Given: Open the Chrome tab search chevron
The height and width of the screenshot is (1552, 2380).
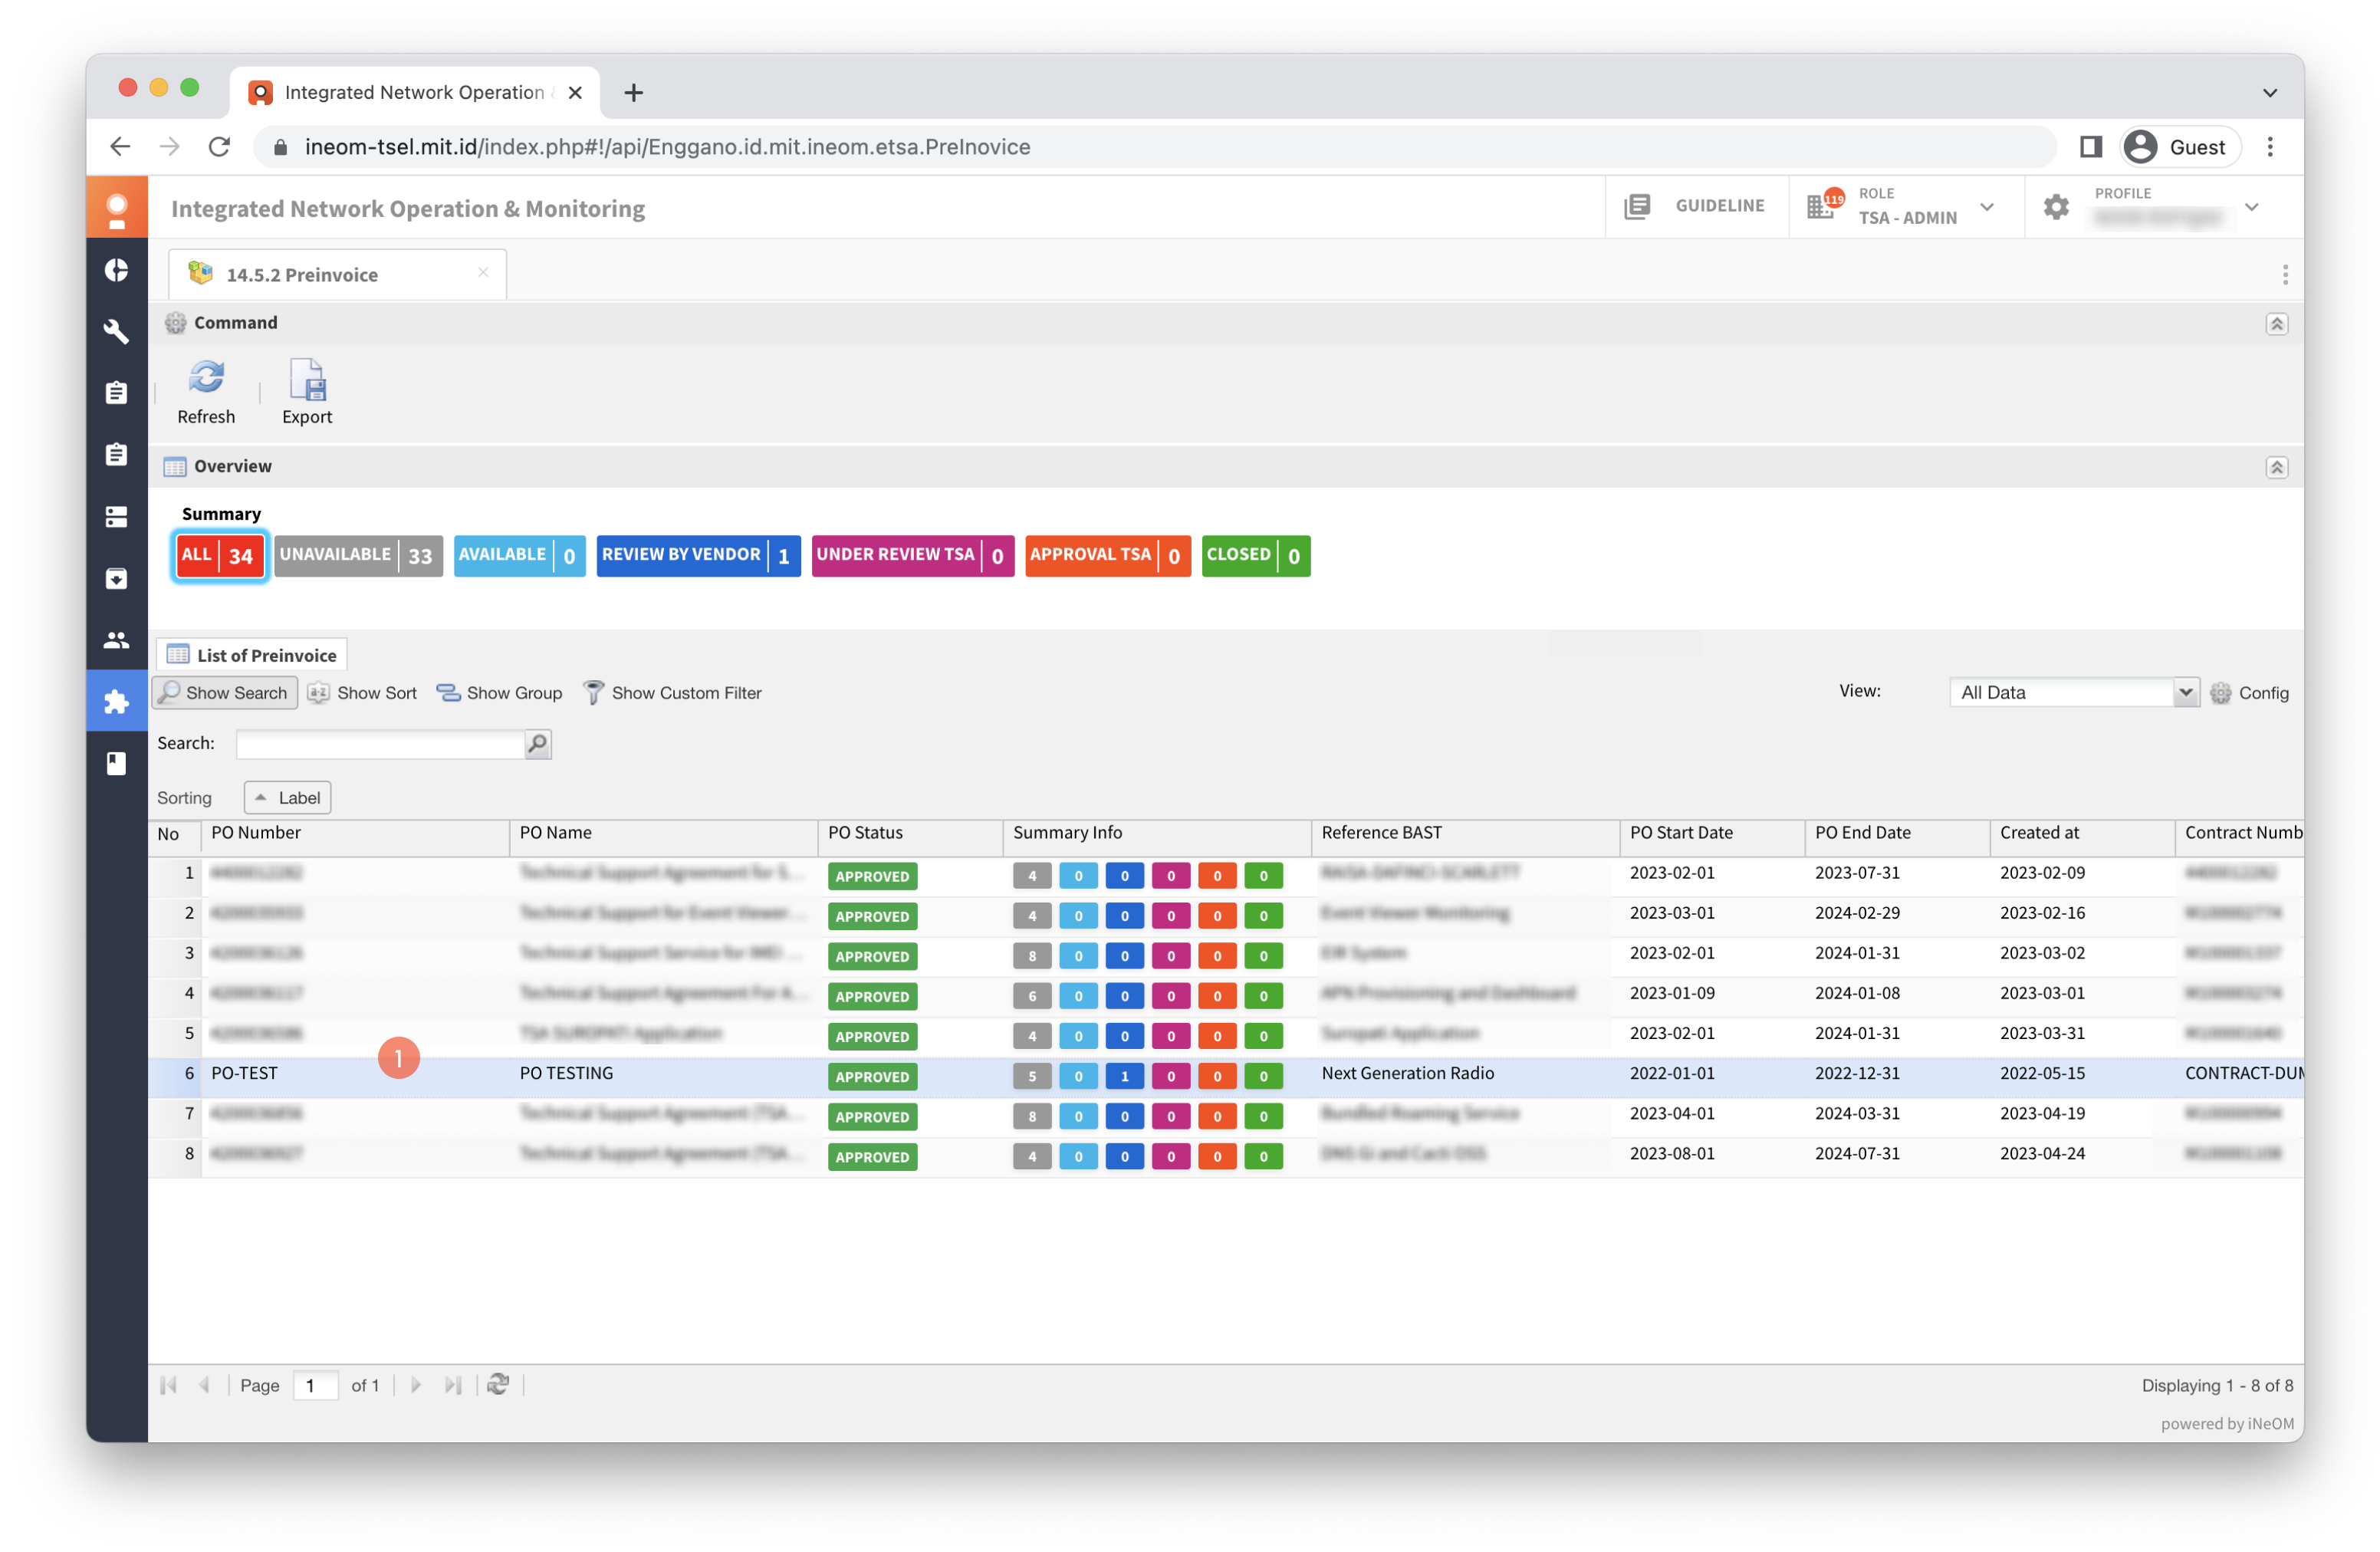Looking at the screenshot, I should click(x=2270, y=92).
